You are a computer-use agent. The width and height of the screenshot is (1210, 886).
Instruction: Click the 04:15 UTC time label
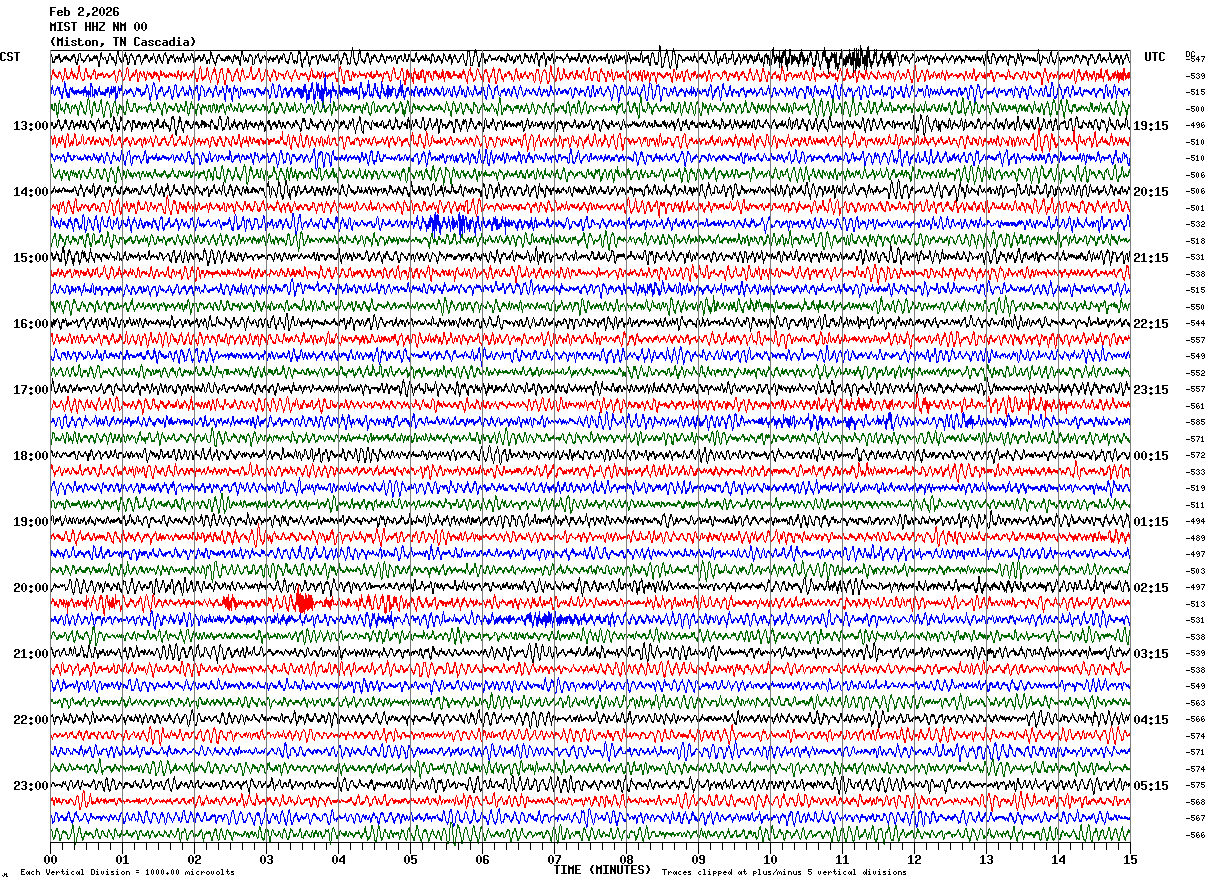point(1151,720)
